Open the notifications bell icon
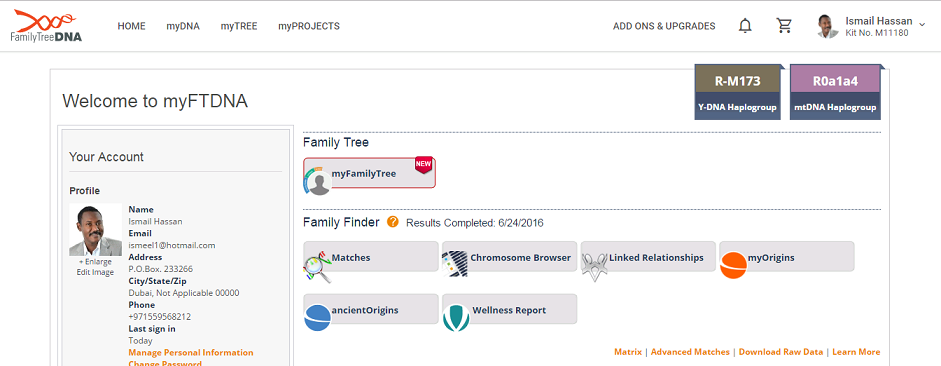The width and height of the screenshot is (941, 366). coord(745,26)
